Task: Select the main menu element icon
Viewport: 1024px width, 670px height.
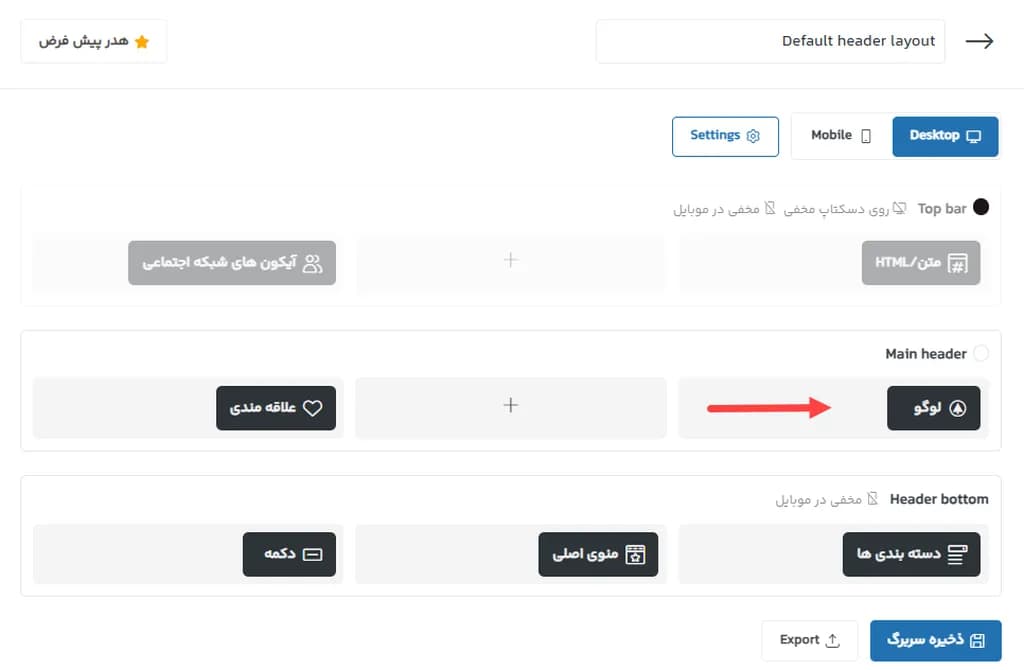Action: click(635, 555)
